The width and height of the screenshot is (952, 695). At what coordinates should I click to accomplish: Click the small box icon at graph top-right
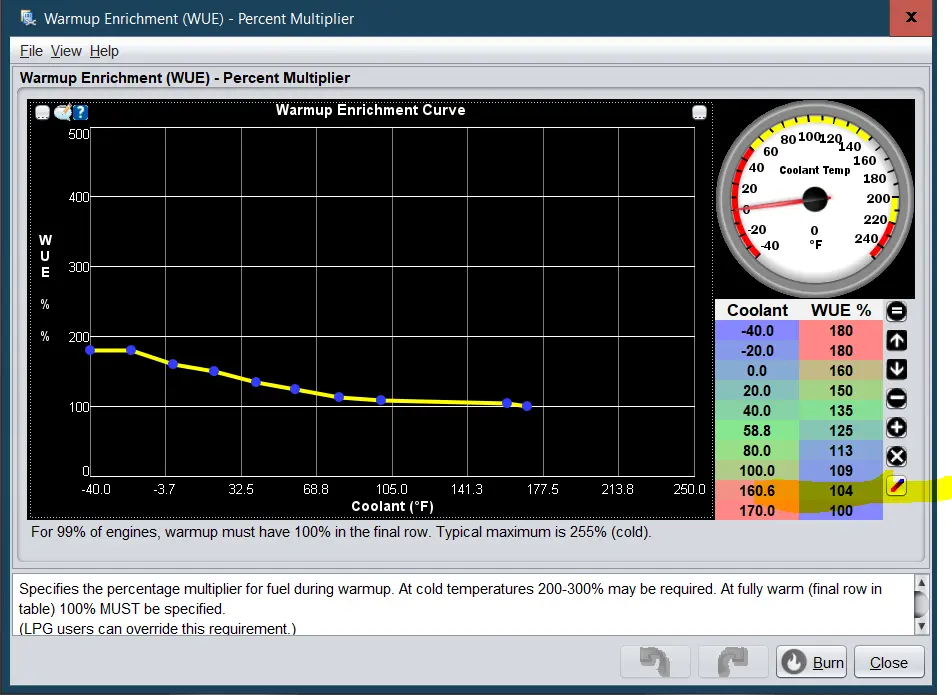699,113
